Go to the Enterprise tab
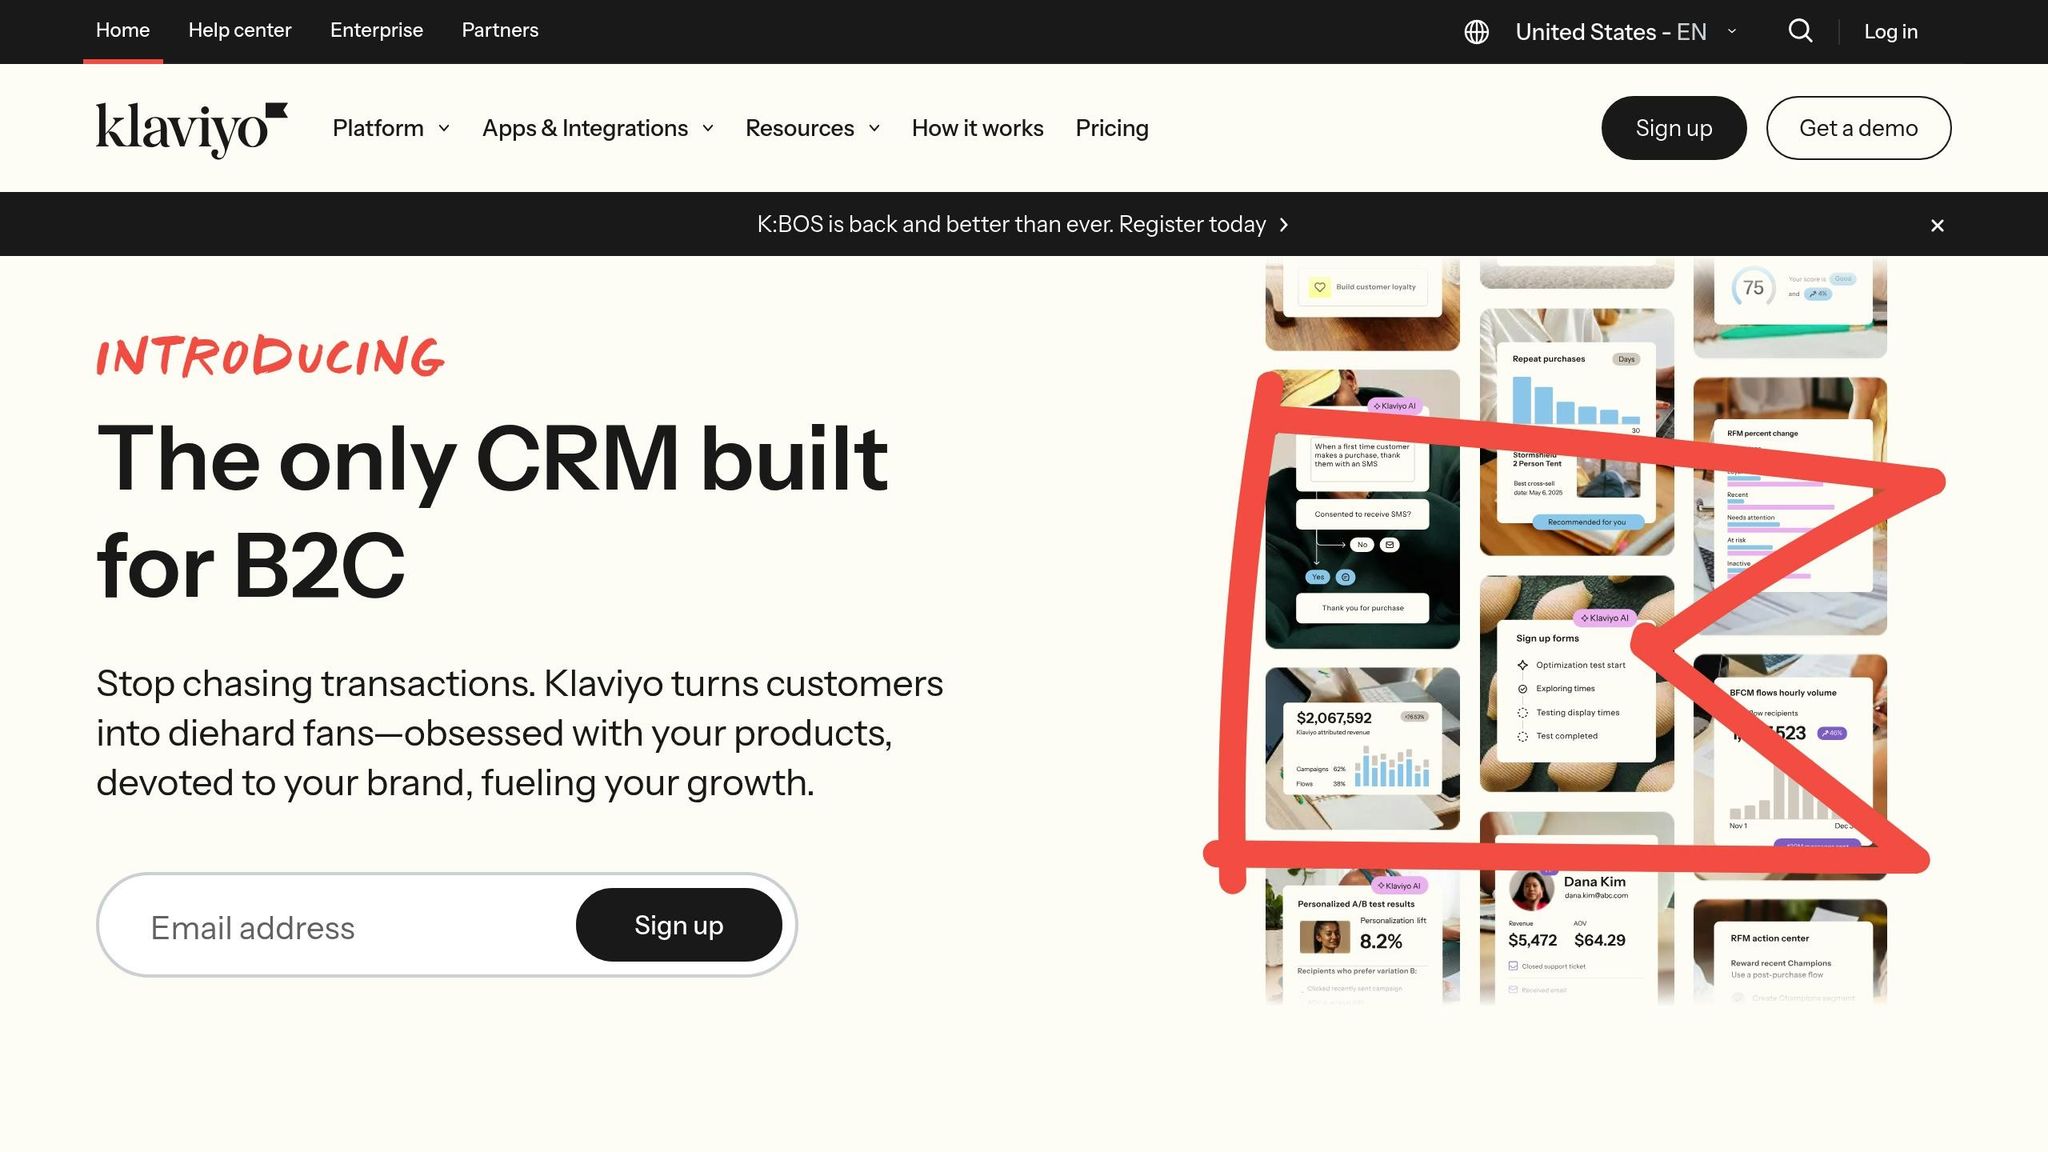The width and height of the screenshot is (2048, 1152). coord(376,30)
